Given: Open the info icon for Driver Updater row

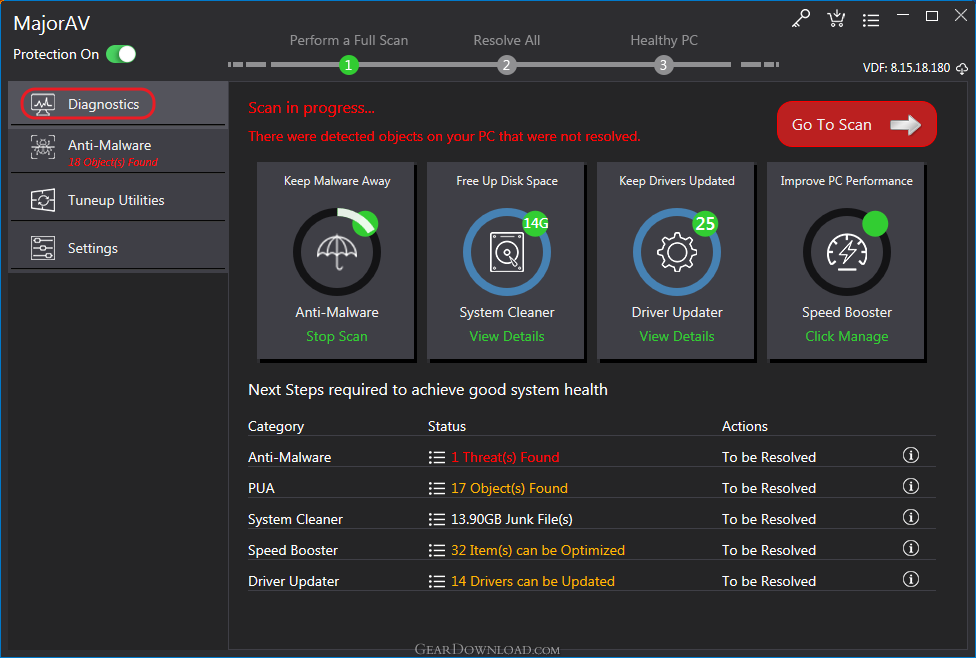Looking at the screenshot, I should (x=911, y=580).
